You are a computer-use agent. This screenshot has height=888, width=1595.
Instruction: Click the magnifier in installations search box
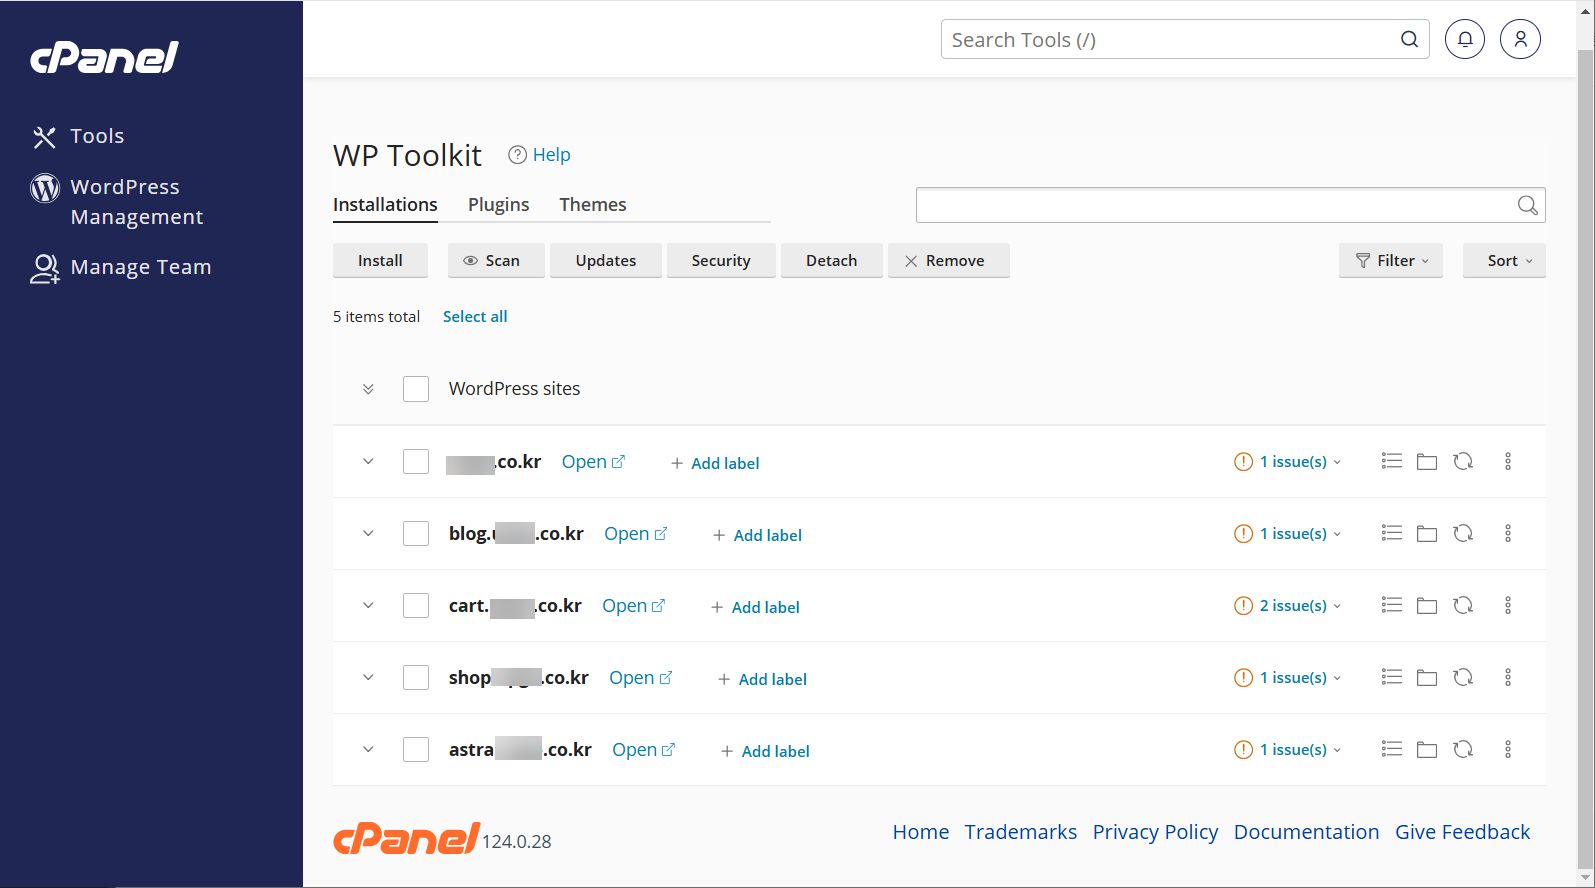coord(1527,205)
